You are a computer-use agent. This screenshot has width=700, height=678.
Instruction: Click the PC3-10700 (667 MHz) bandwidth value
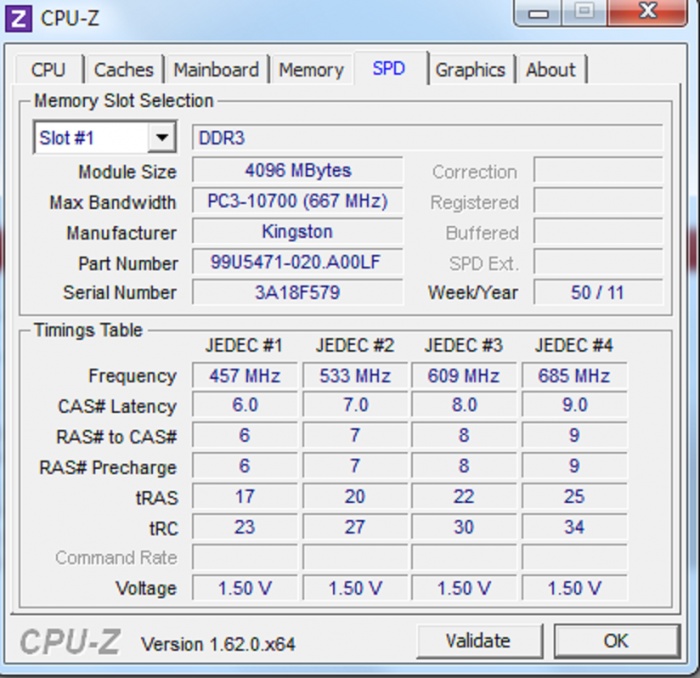298,200
